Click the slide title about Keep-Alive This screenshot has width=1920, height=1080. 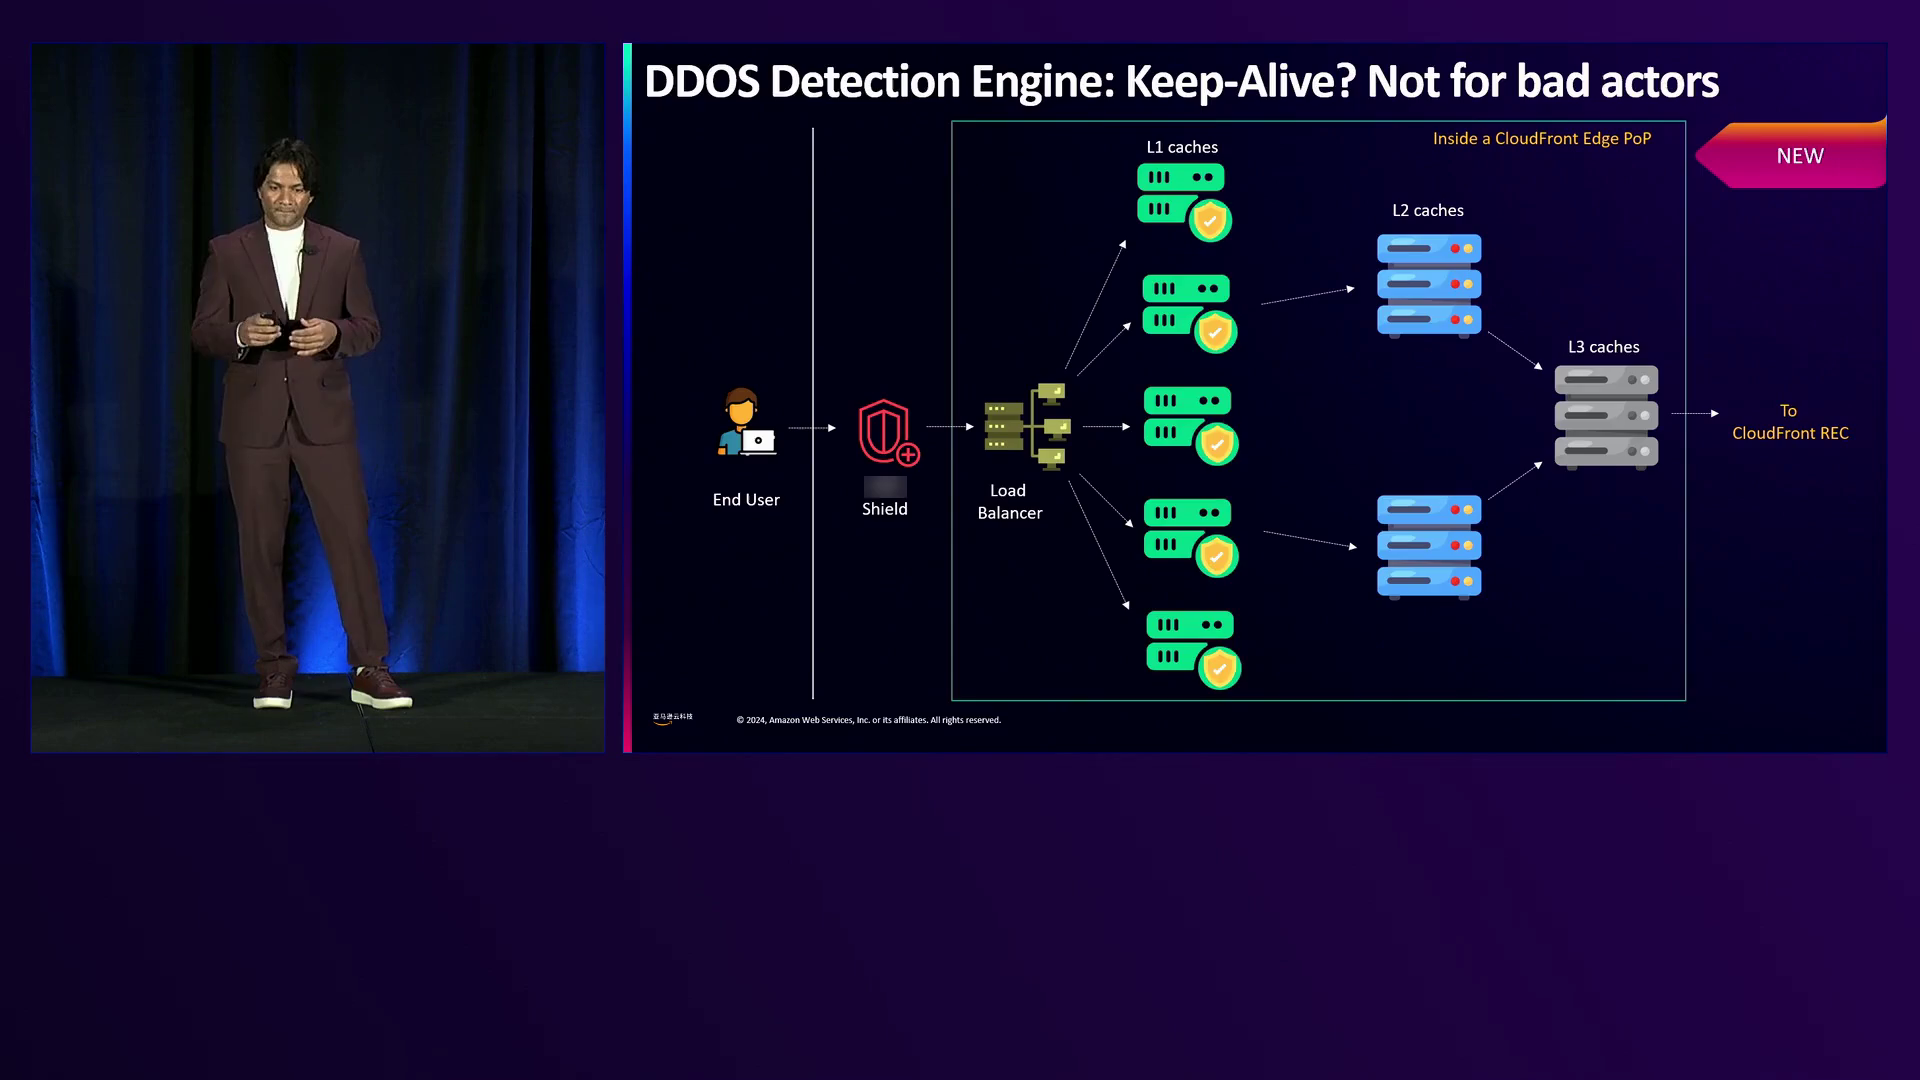click(1181, 82)
